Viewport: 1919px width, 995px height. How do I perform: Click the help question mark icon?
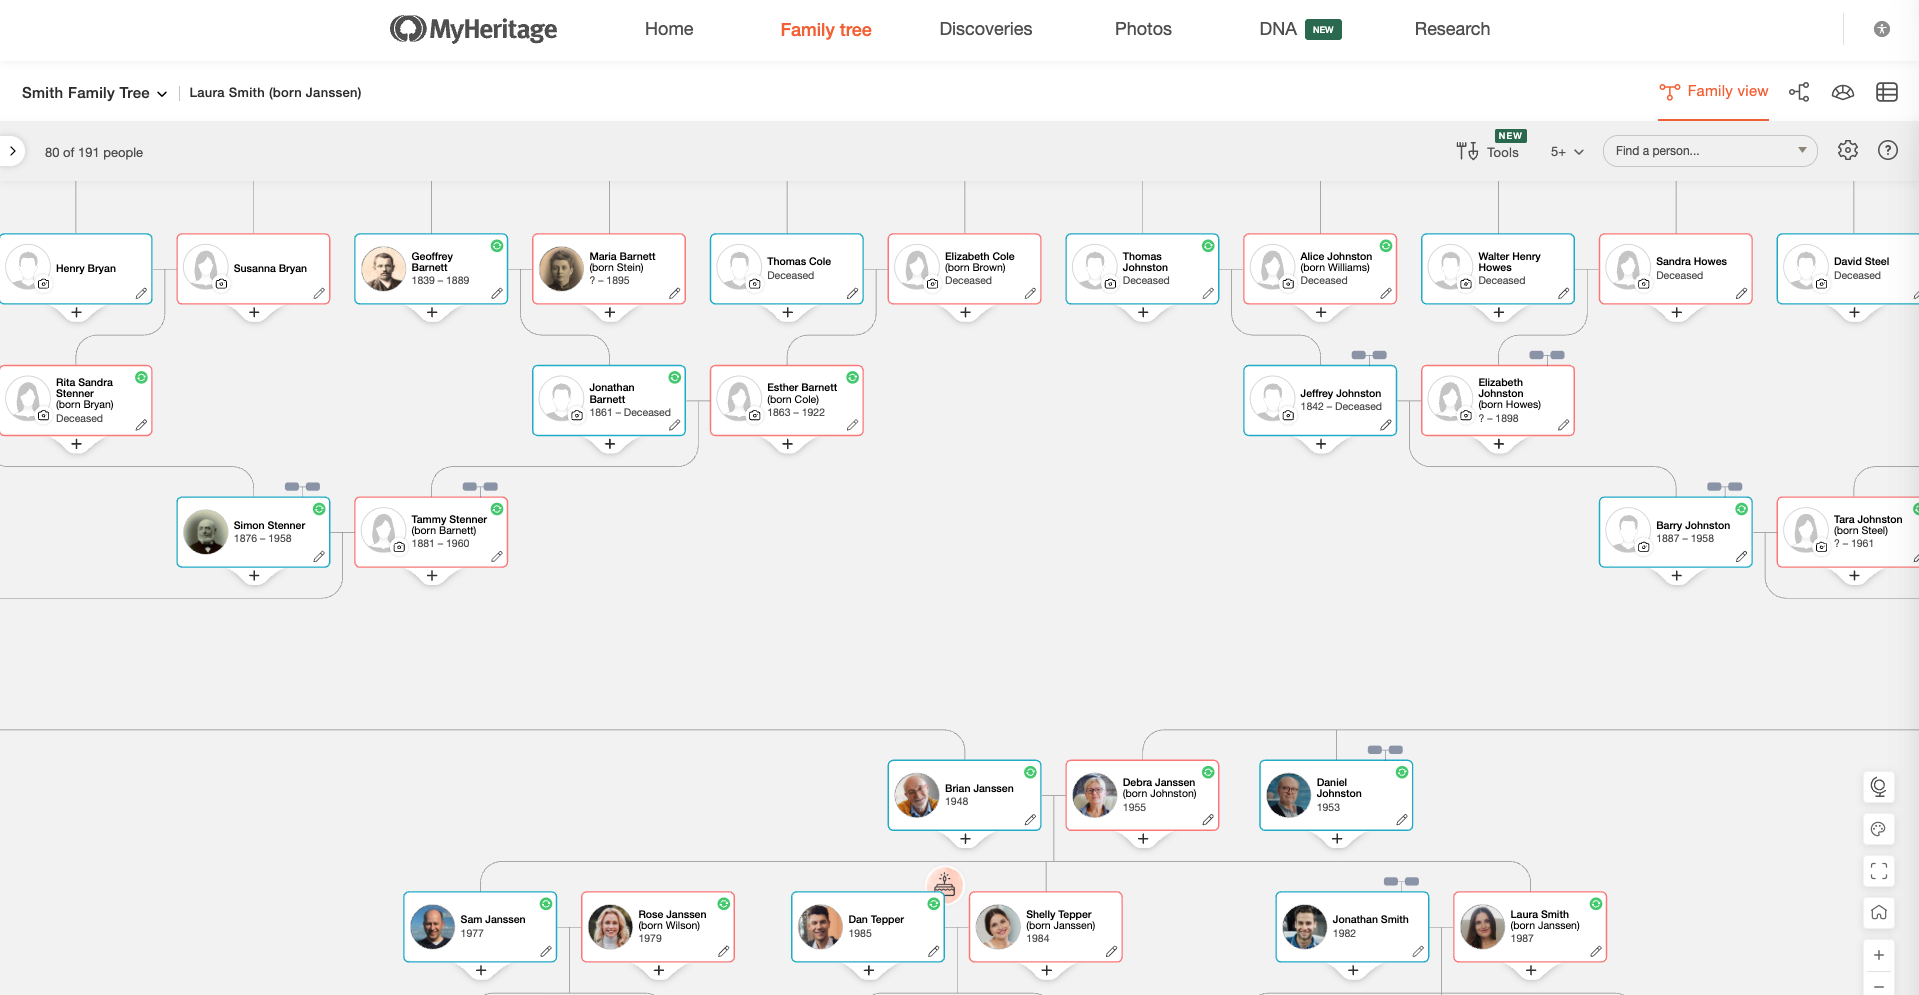(x=1888, y=150)
